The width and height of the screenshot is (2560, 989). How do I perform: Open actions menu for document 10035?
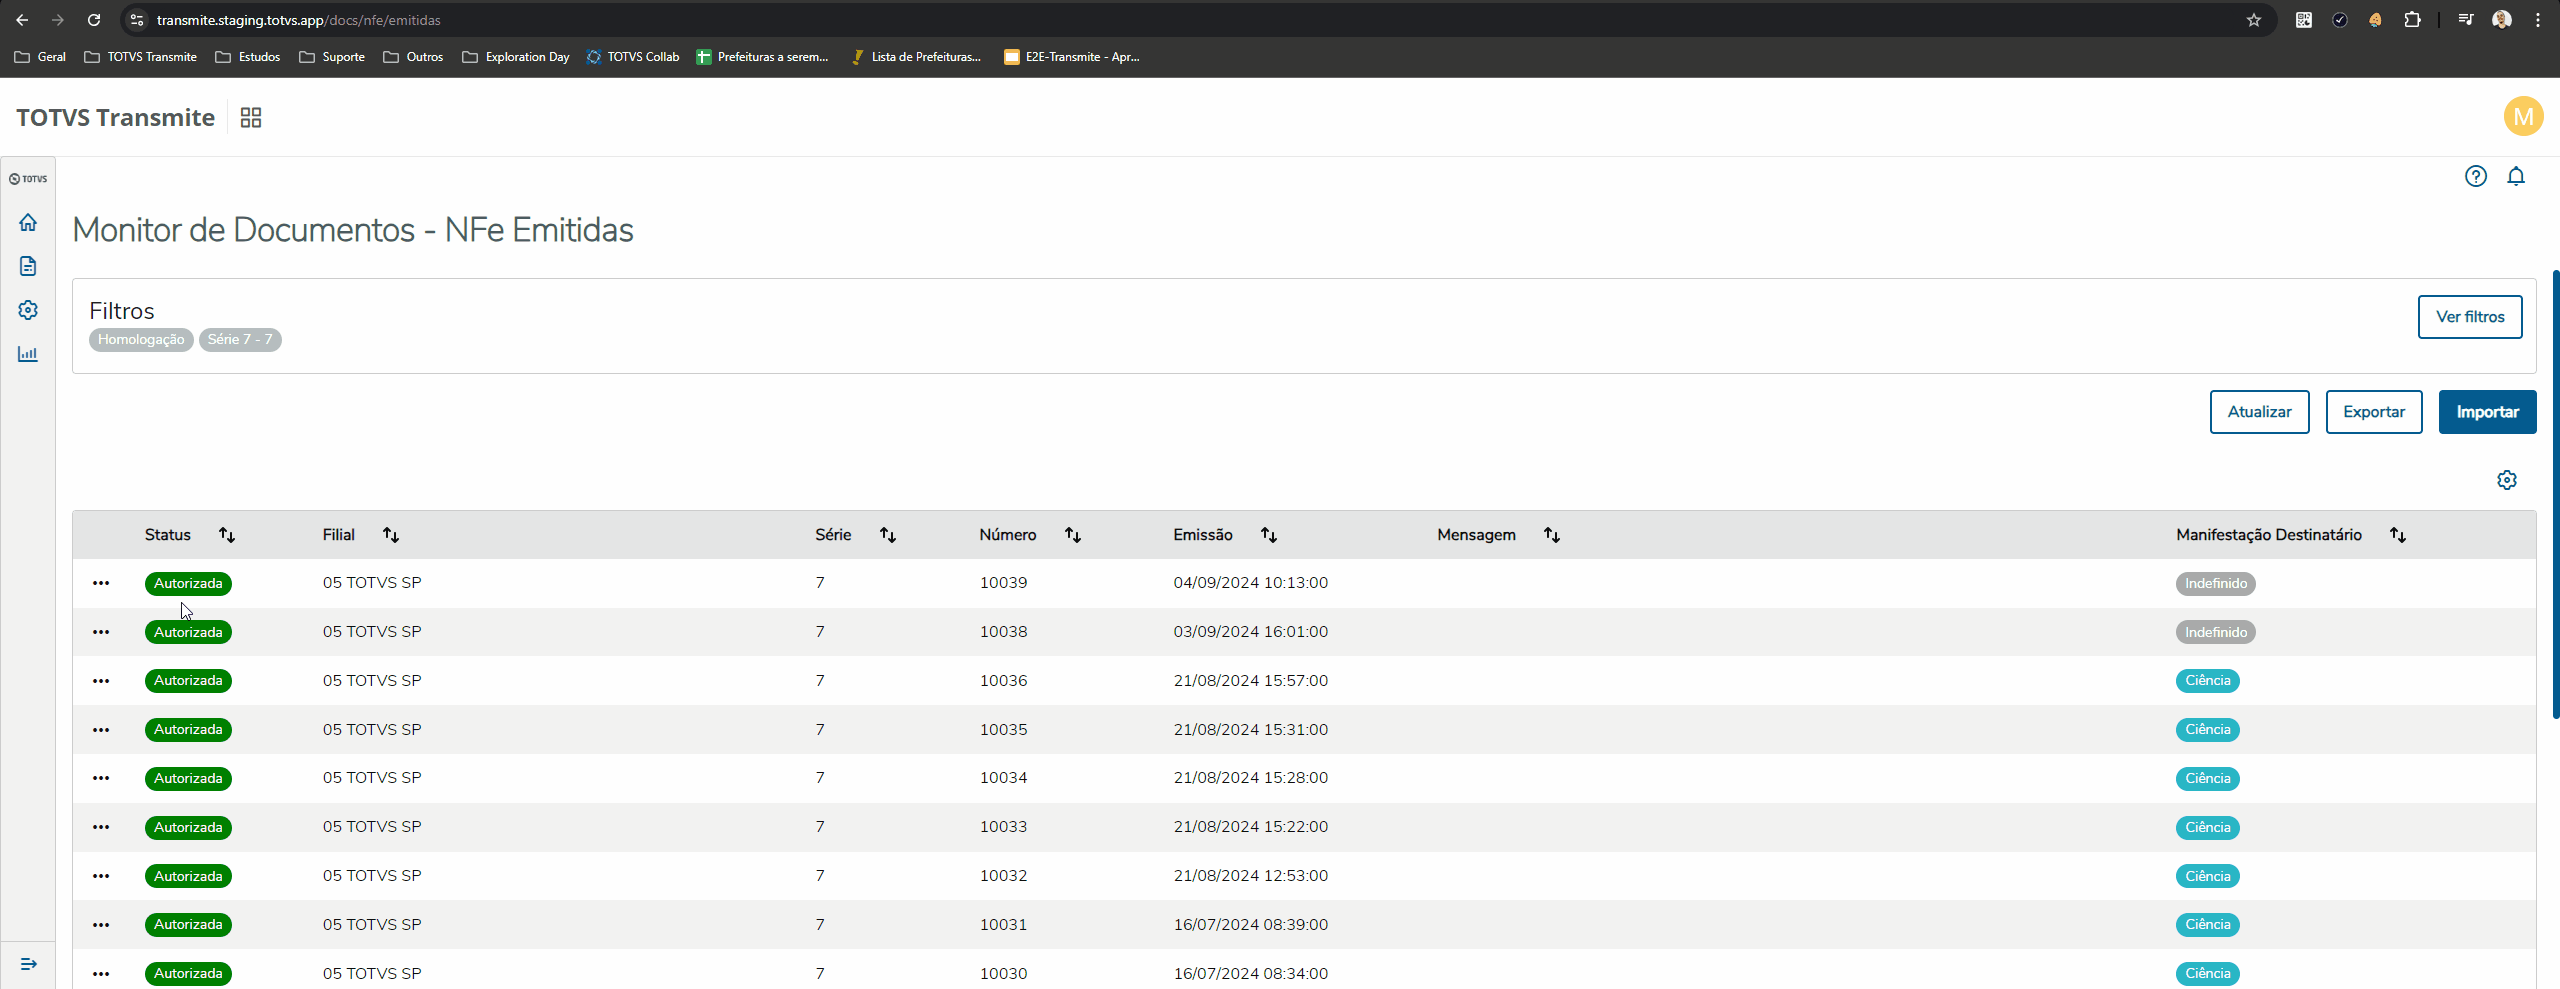pyautogui.click(x=101, y=730)
